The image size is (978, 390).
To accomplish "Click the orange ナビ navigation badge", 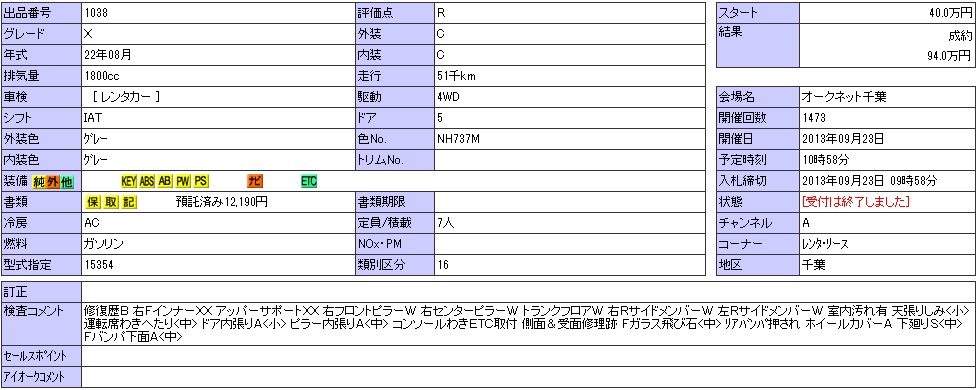I will point(255,182).
